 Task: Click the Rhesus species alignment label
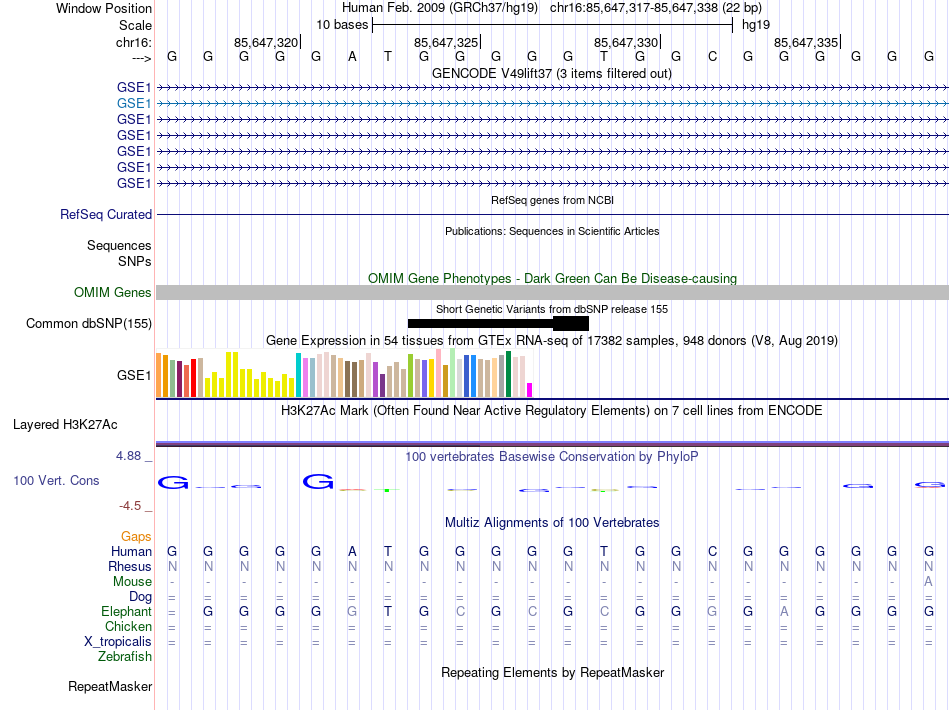[x=129, y=567]
